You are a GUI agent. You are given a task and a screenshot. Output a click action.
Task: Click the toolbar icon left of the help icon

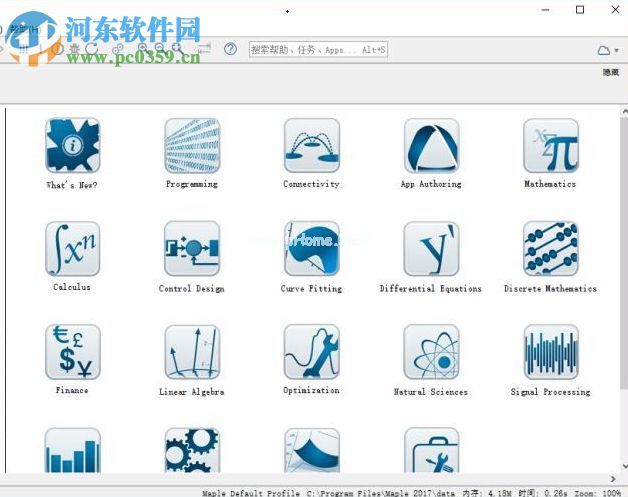205,49
